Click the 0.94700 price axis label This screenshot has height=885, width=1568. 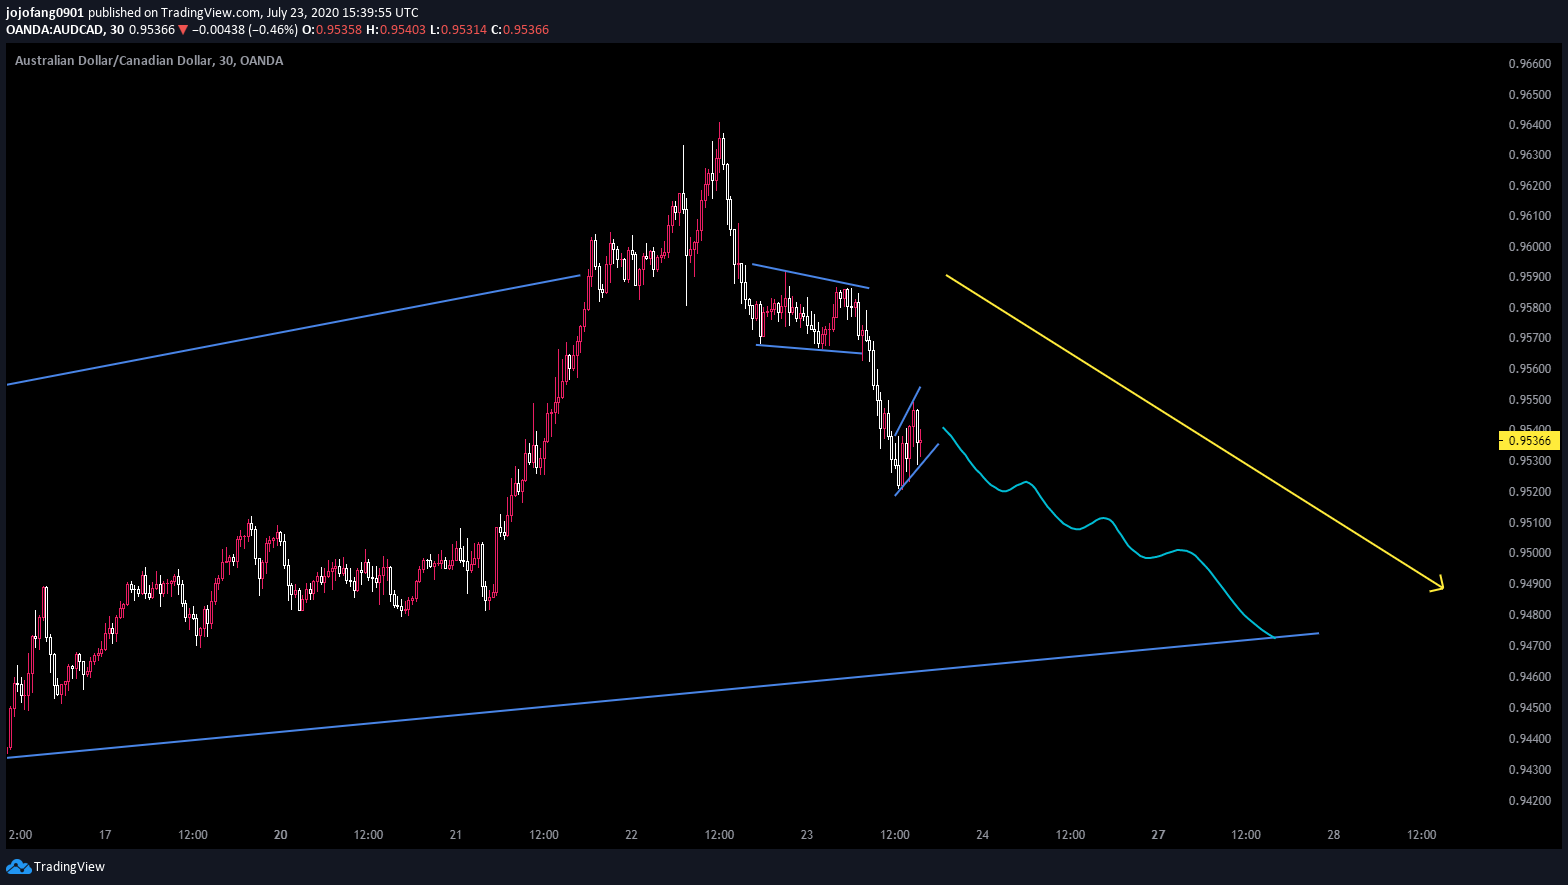[1529, 646]
